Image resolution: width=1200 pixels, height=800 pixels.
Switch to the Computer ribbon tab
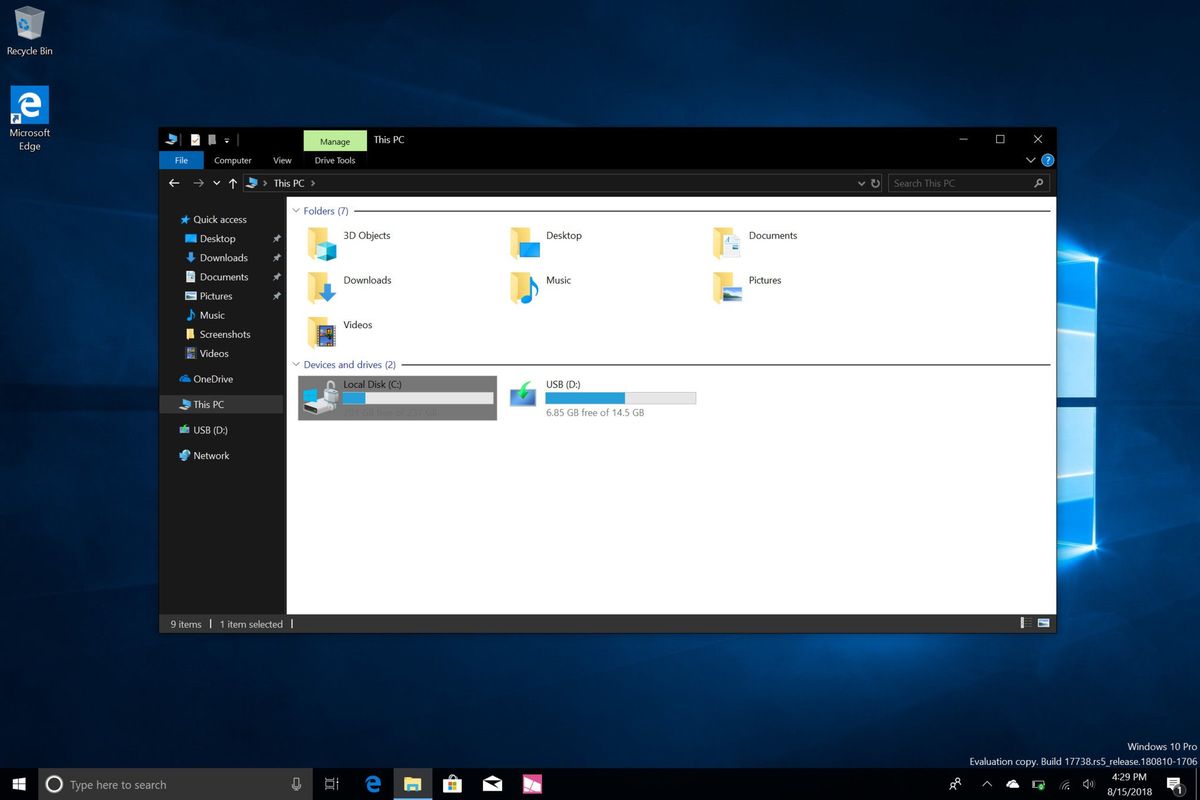[232, 160]
